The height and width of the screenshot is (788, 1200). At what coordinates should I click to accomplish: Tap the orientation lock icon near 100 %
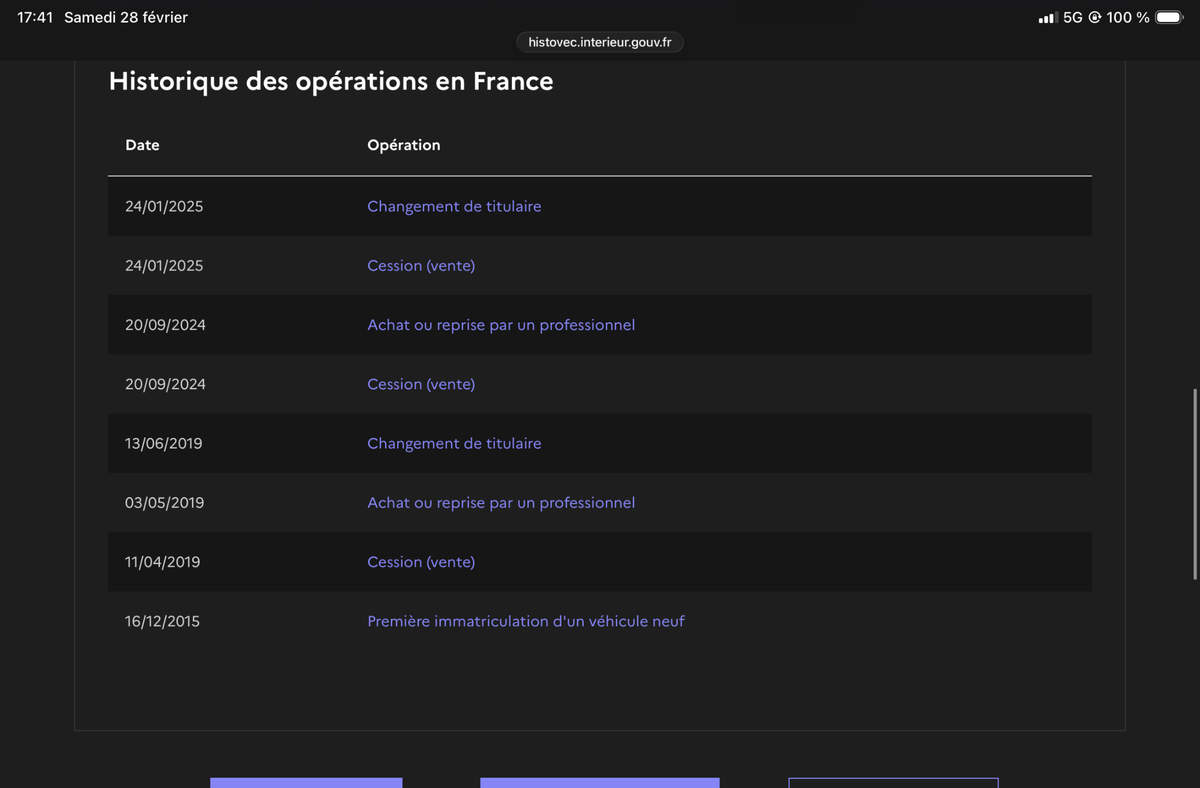(x=1095, y=18)
